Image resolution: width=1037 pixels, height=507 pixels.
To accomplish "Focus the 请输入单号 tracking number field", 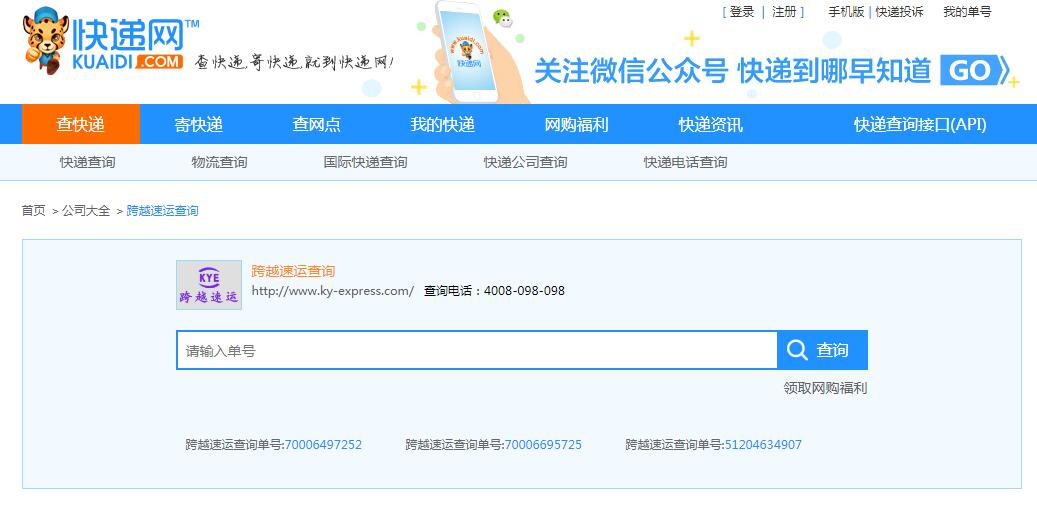I will pyautogui.click(x=477, y=350).
